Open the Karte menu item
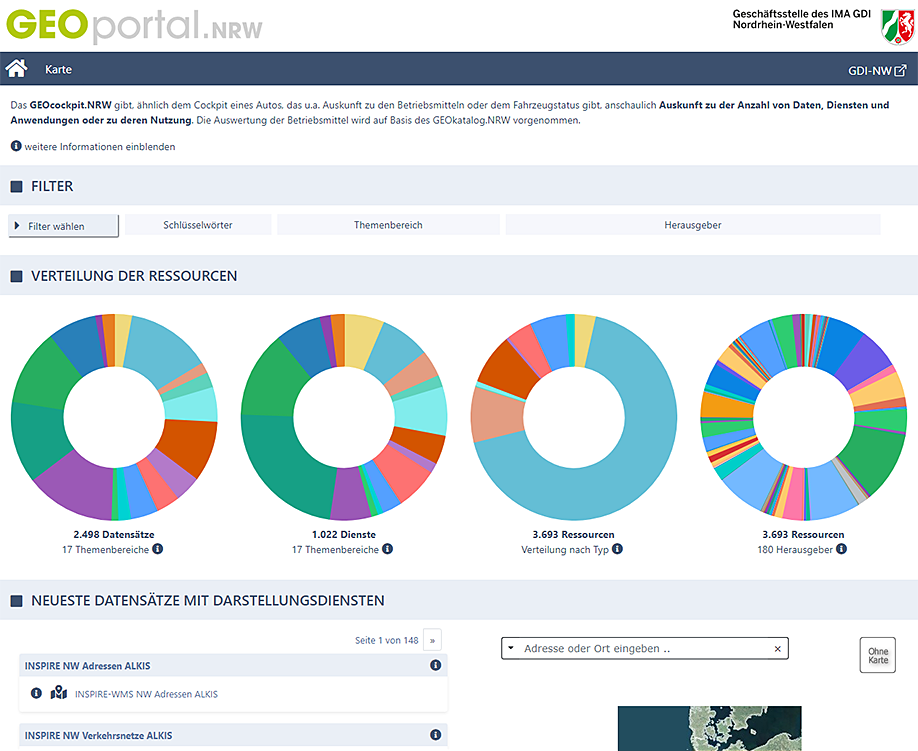 (59, 69)
